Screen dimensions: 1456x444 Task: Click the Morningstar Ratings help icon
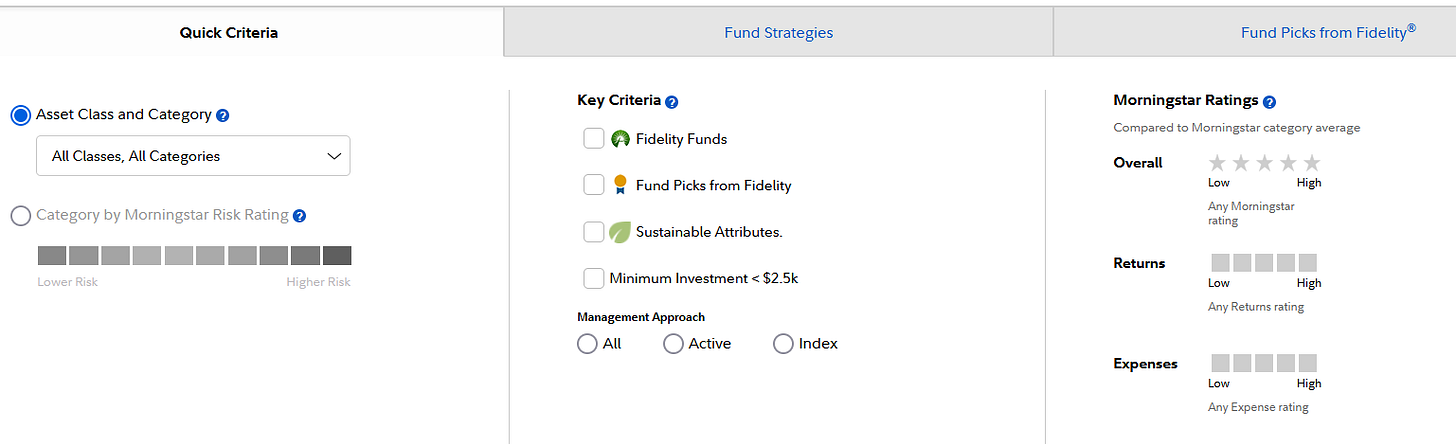pos(1269,101)
